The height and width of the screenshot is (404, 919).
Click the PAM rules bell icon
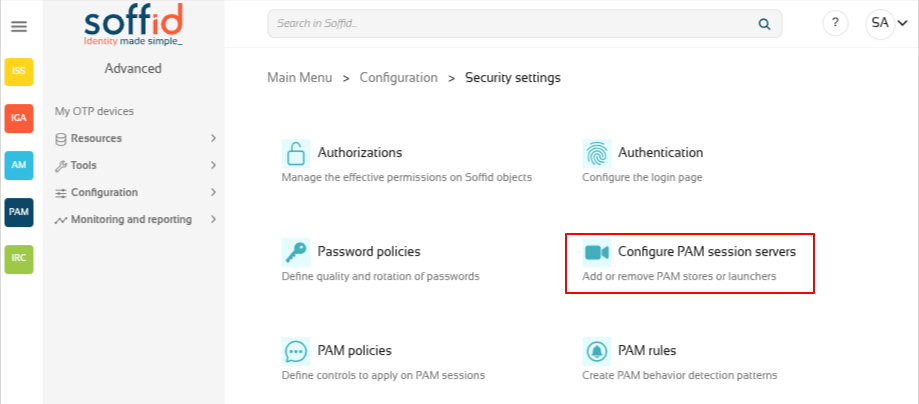tap(597, 351)
